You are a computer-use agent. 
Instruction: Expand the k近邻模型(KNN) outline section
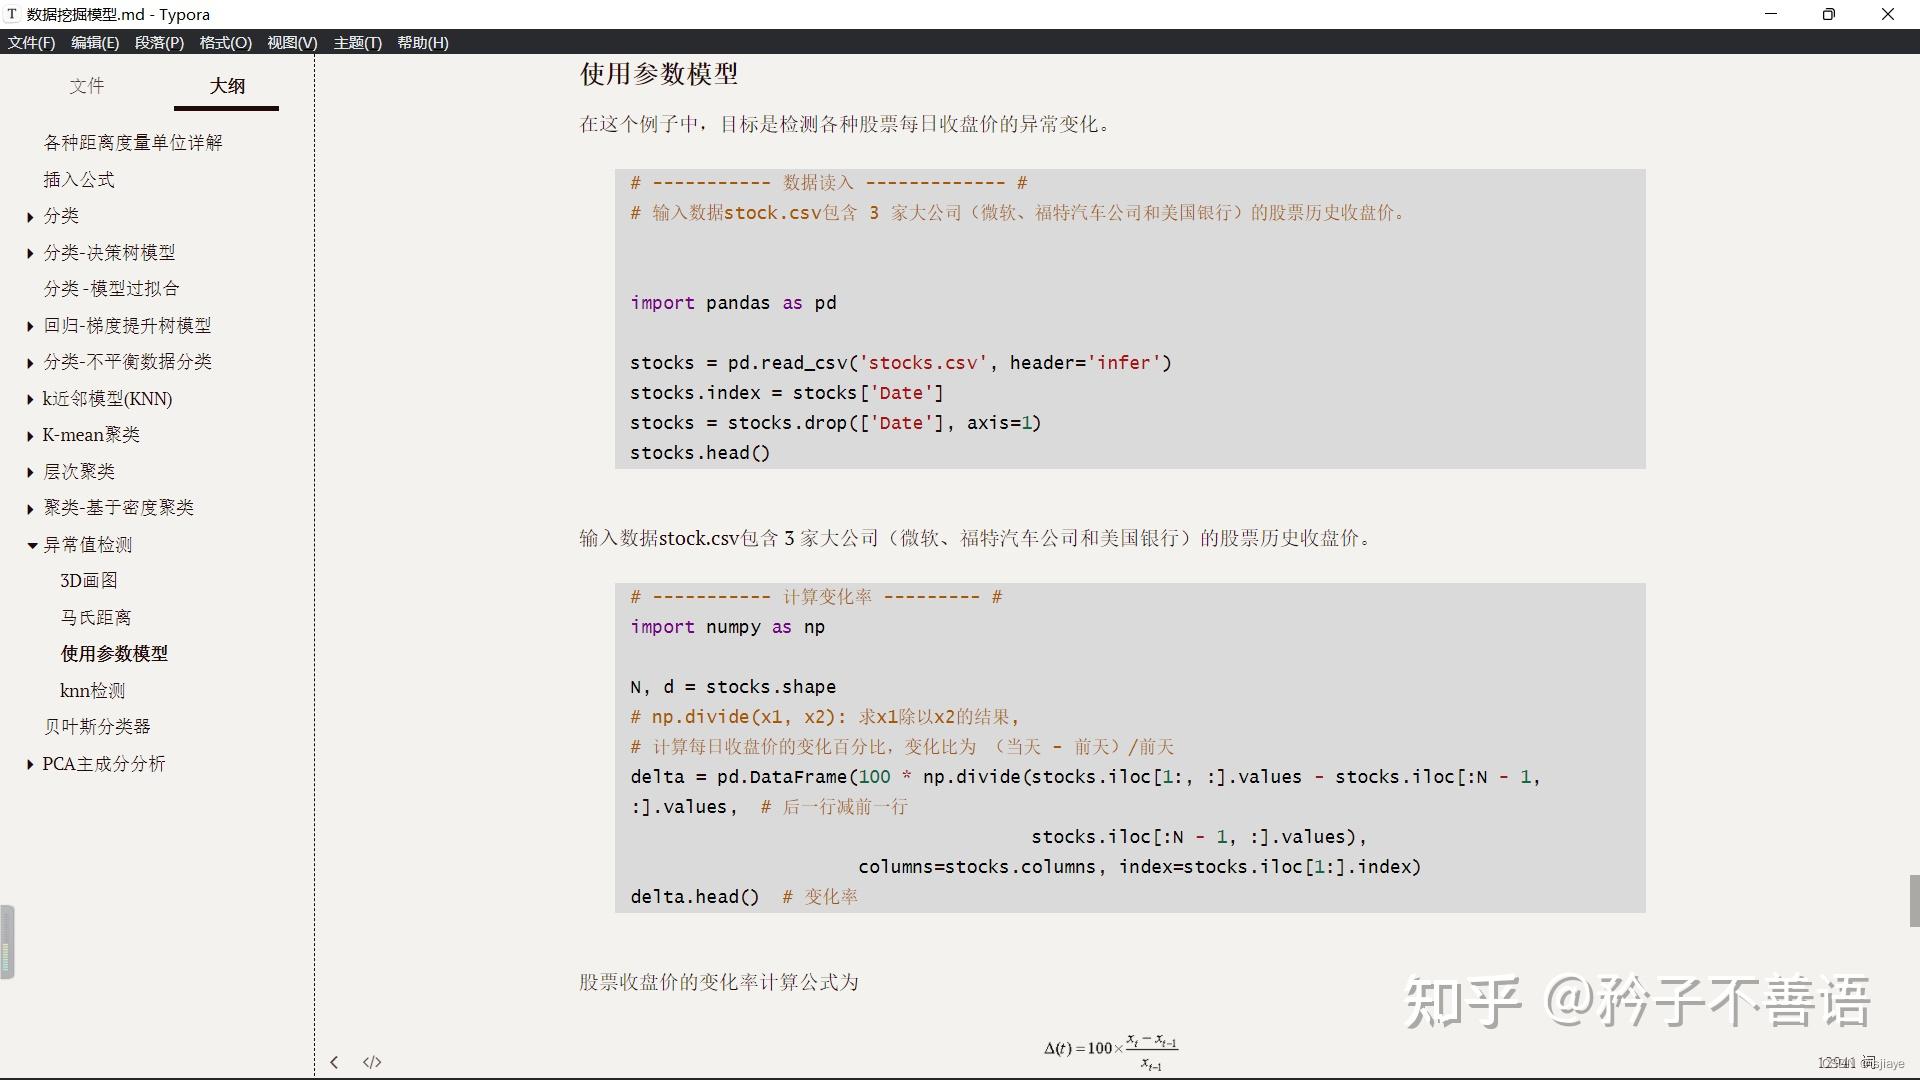[x=30, y=400]
